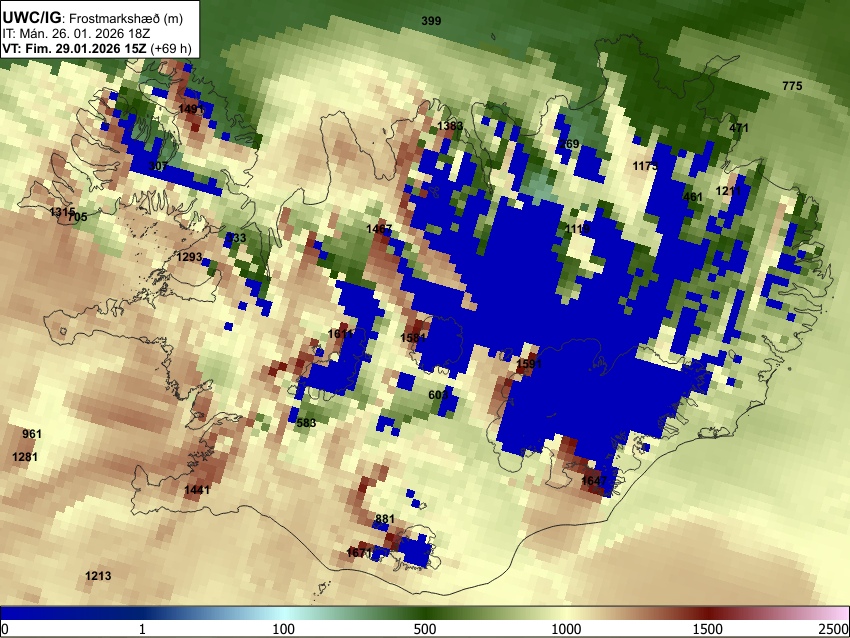
Task: Click the map value 1211
Action: pyautogui.click(x=728, y=191)
